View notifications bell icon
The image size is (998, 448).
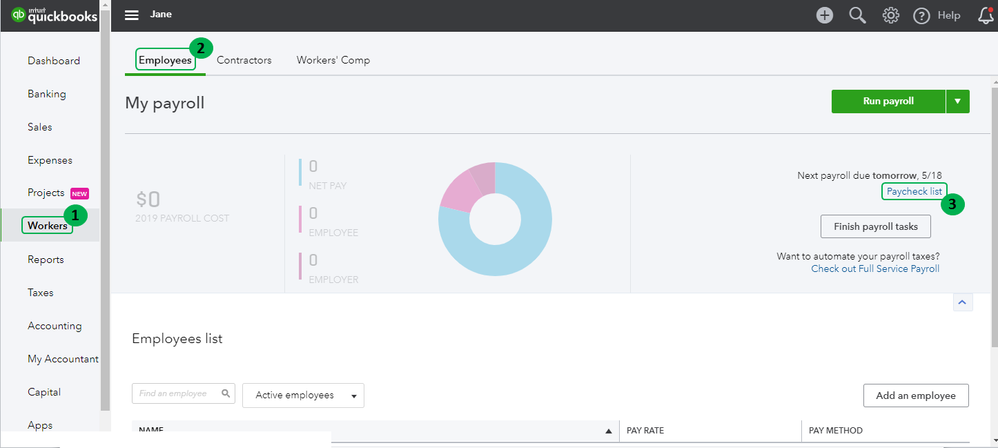(985, 15)
